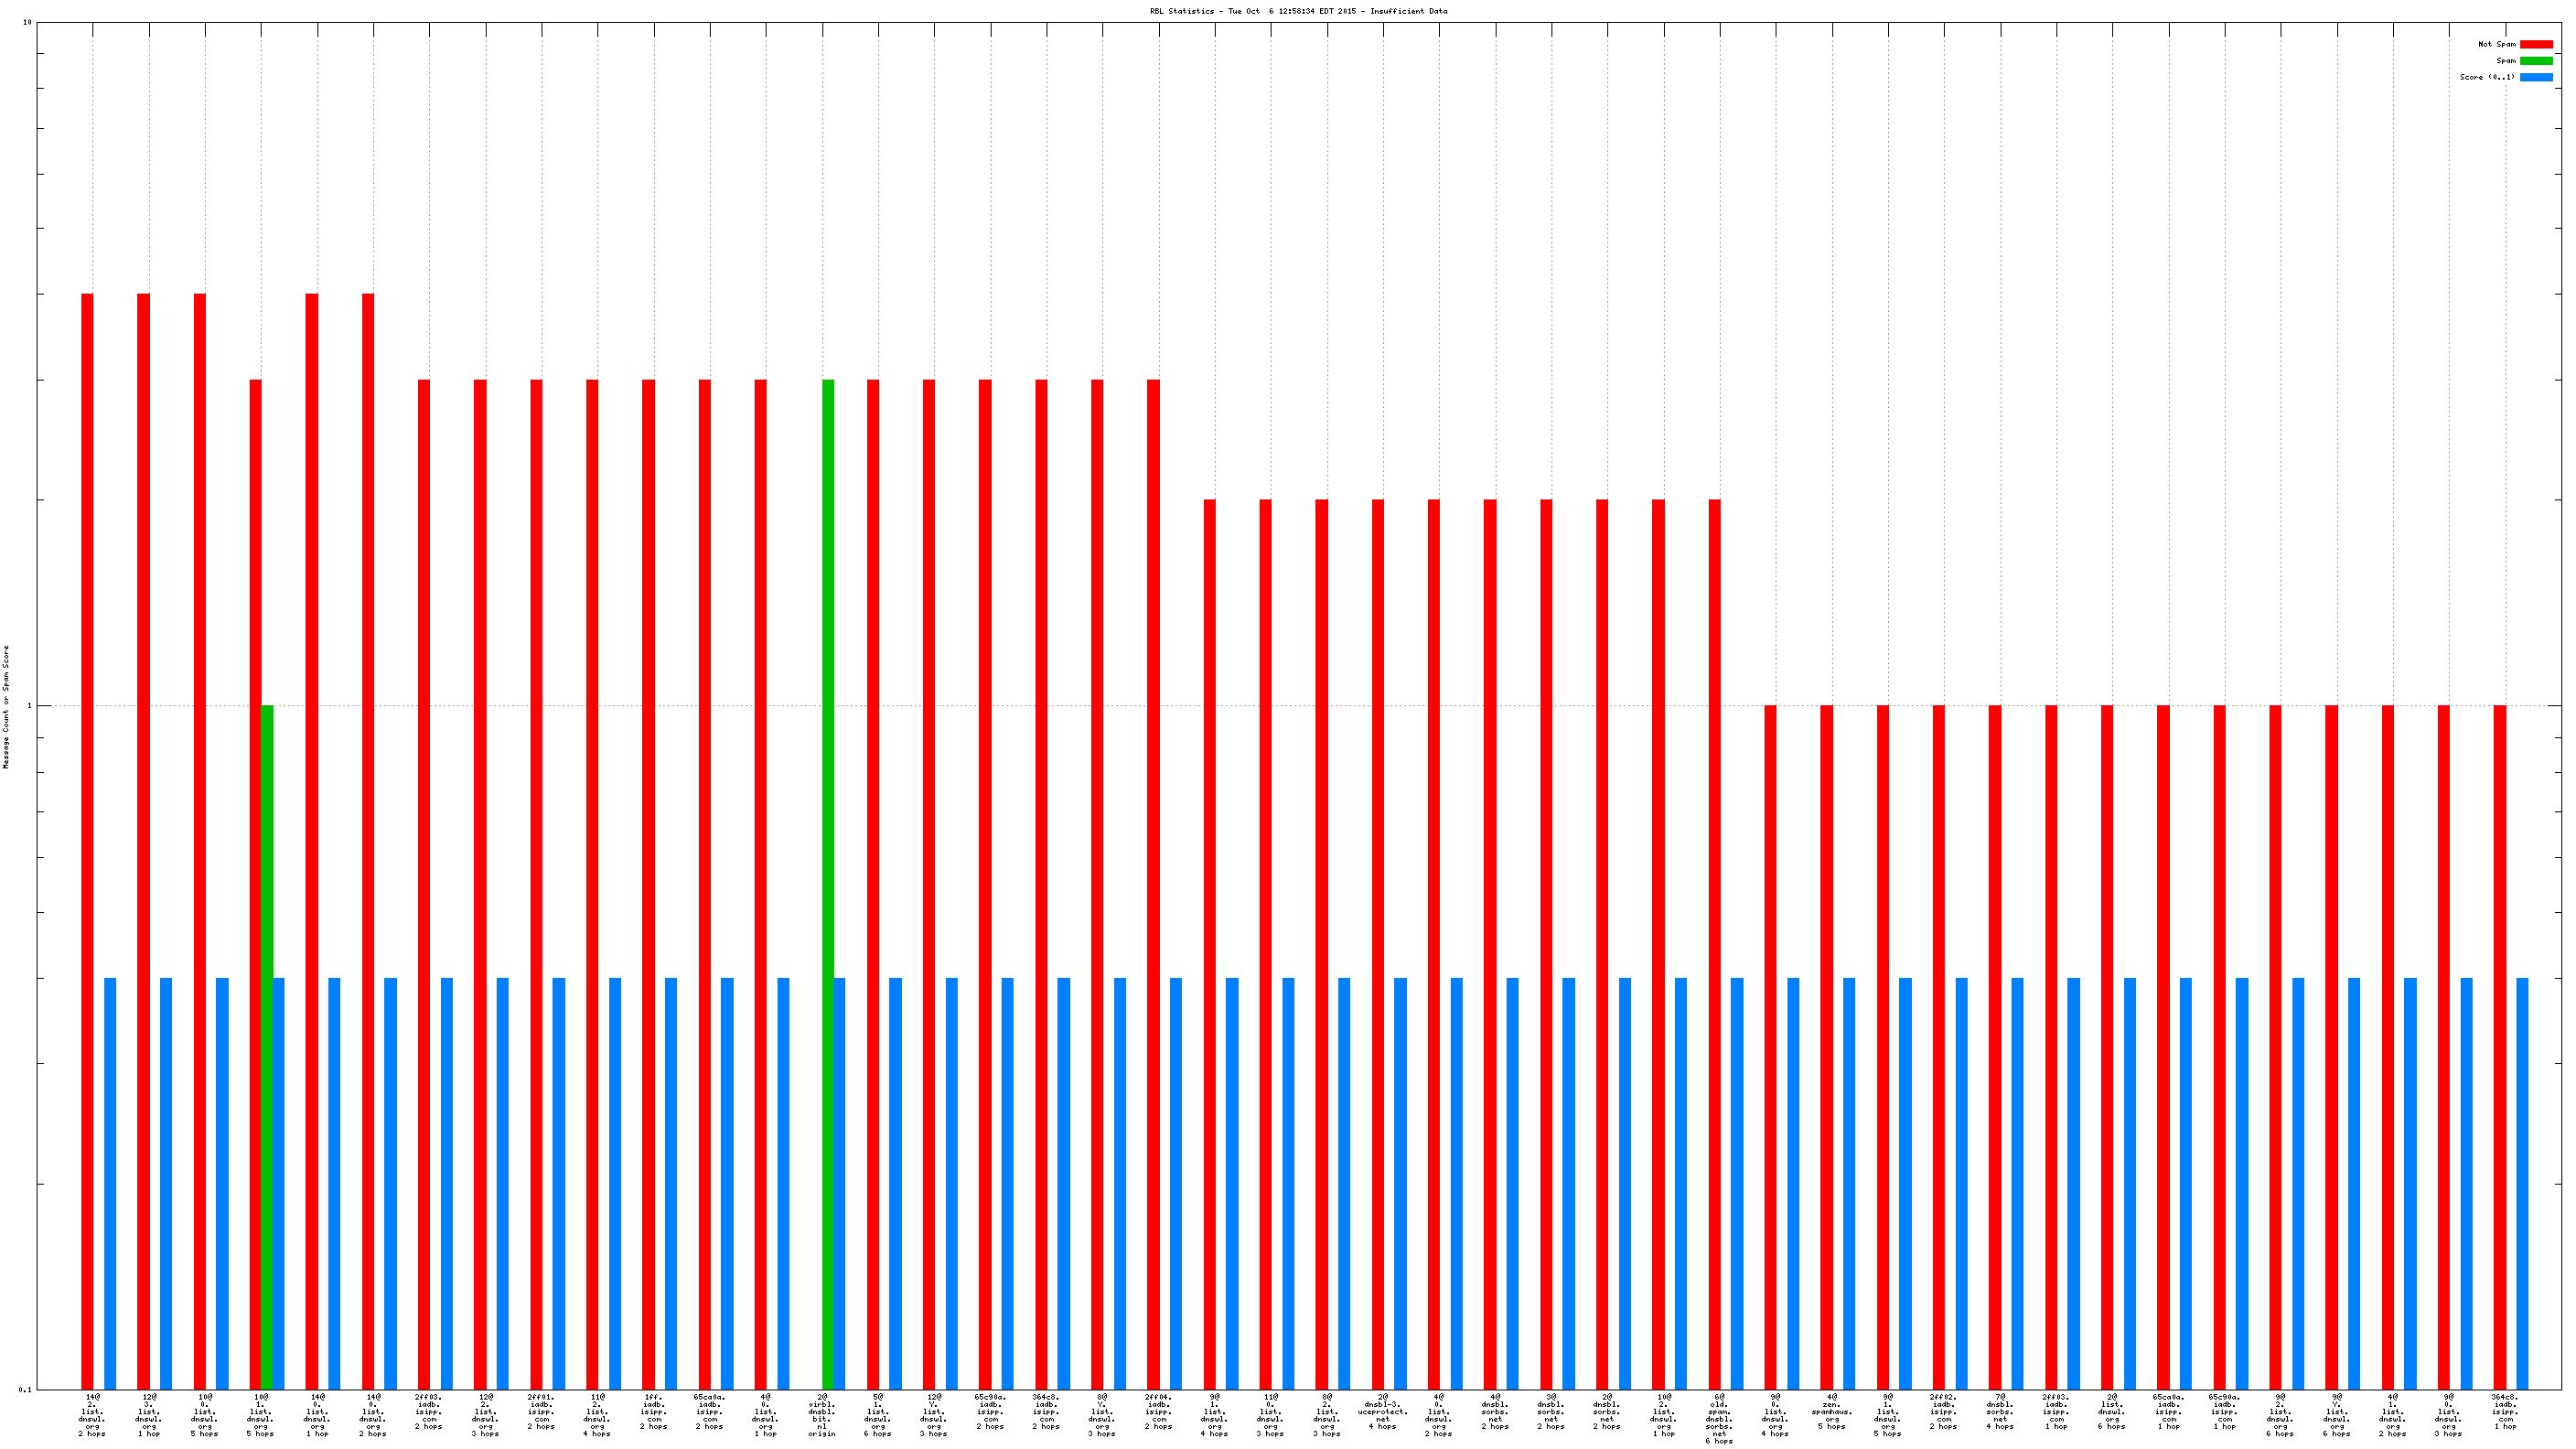Click the red Not Spam legend swatch
This screenshot has width=2576, height=1449.
coord(2535,44)
